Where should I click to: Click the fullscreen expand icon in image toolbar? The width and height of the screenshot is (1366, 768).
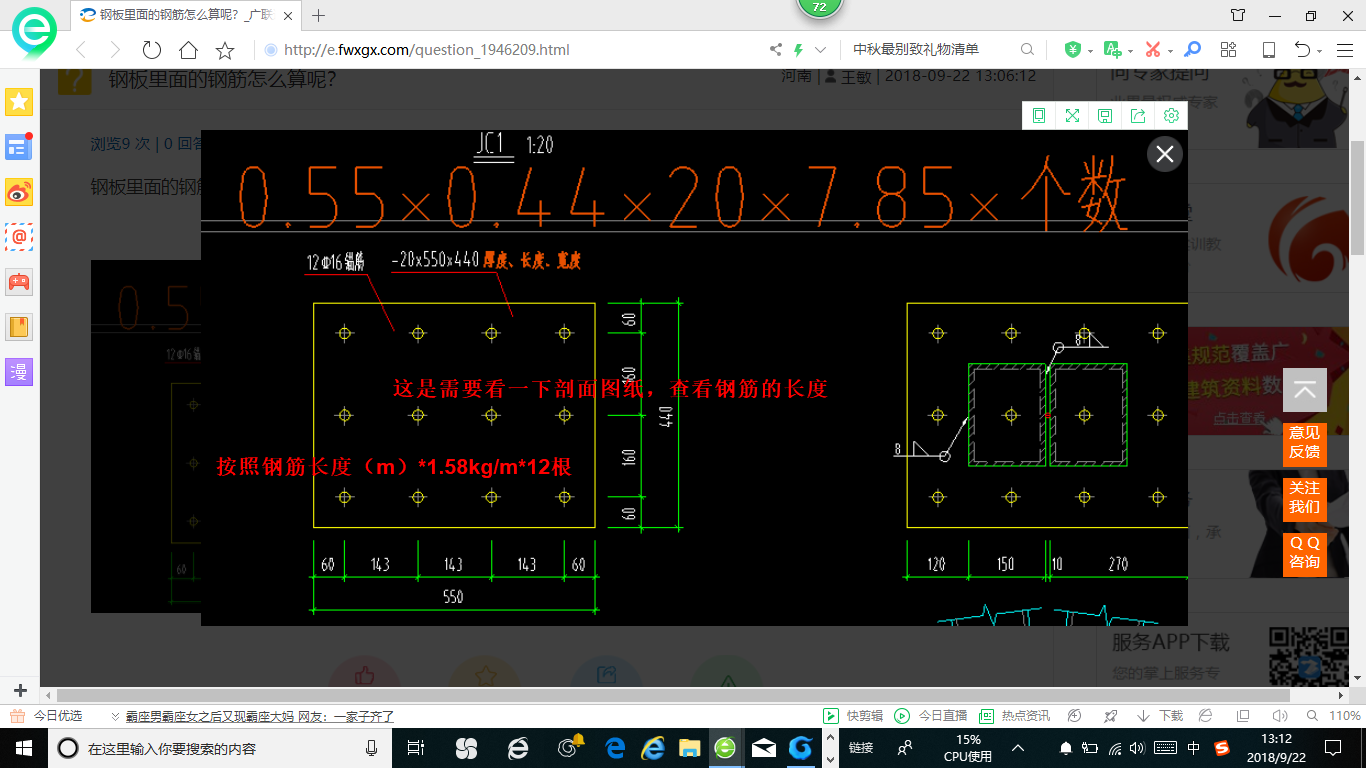(x=1072, y=116)
